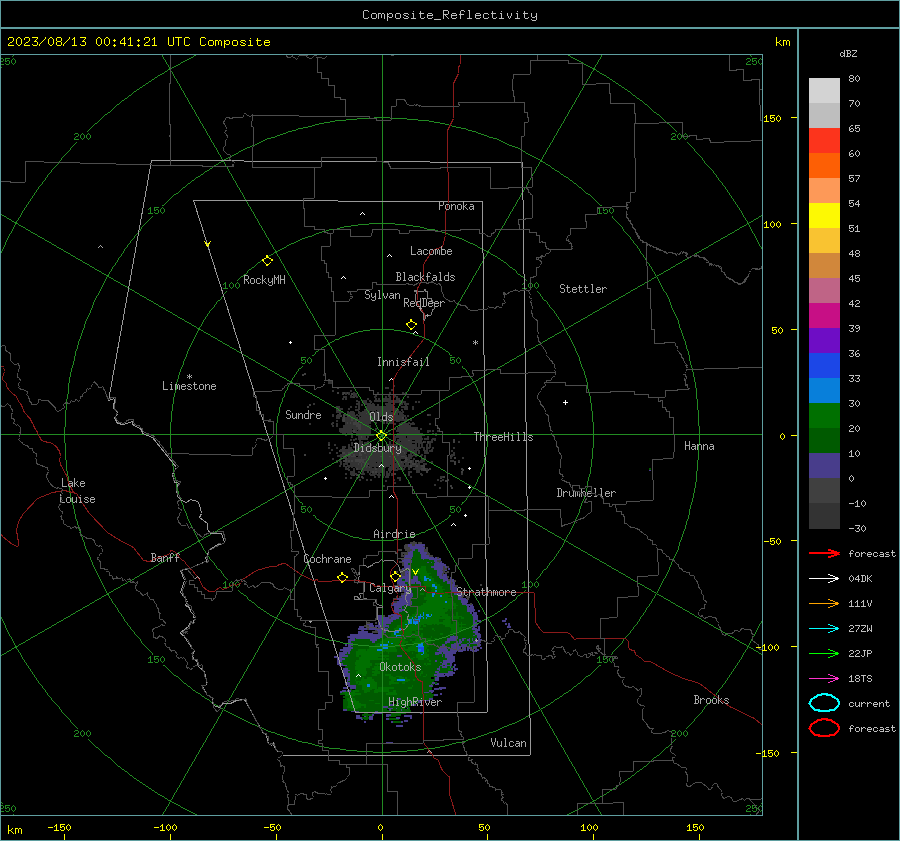Click the Calgary city label
This screenshot has height=841, width=900.
[x=390, y=588]
